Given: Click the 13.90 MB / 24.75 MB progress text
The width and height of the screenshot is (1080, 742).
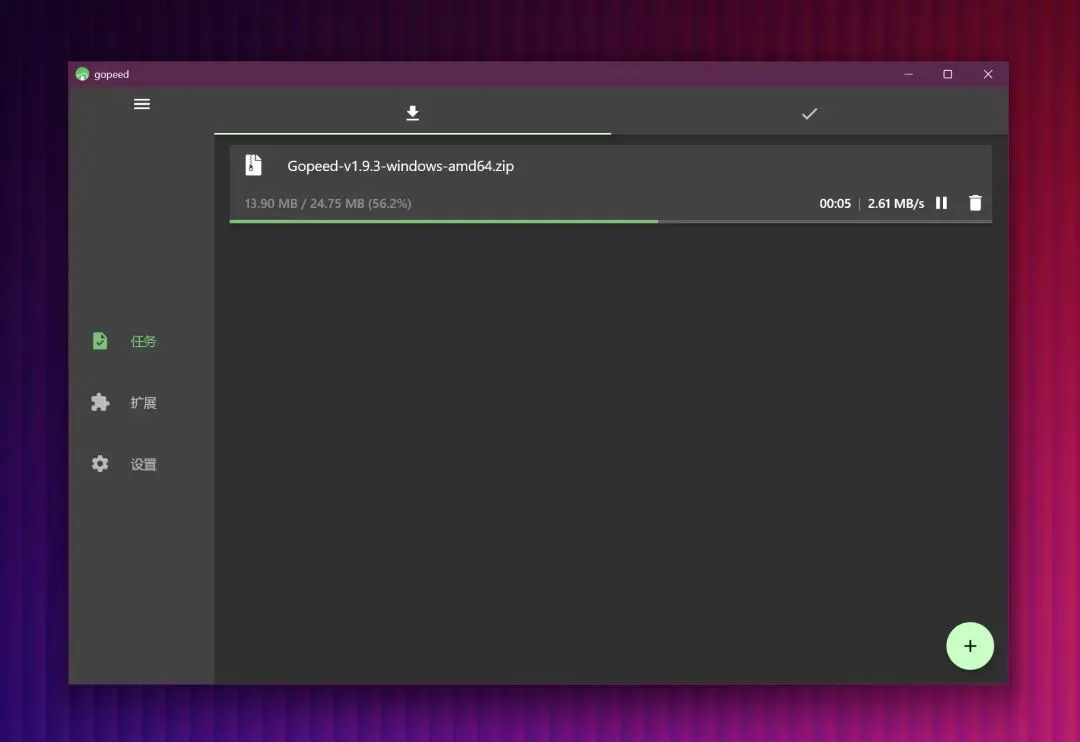Looking at the screenshot, I should point(328,204).
